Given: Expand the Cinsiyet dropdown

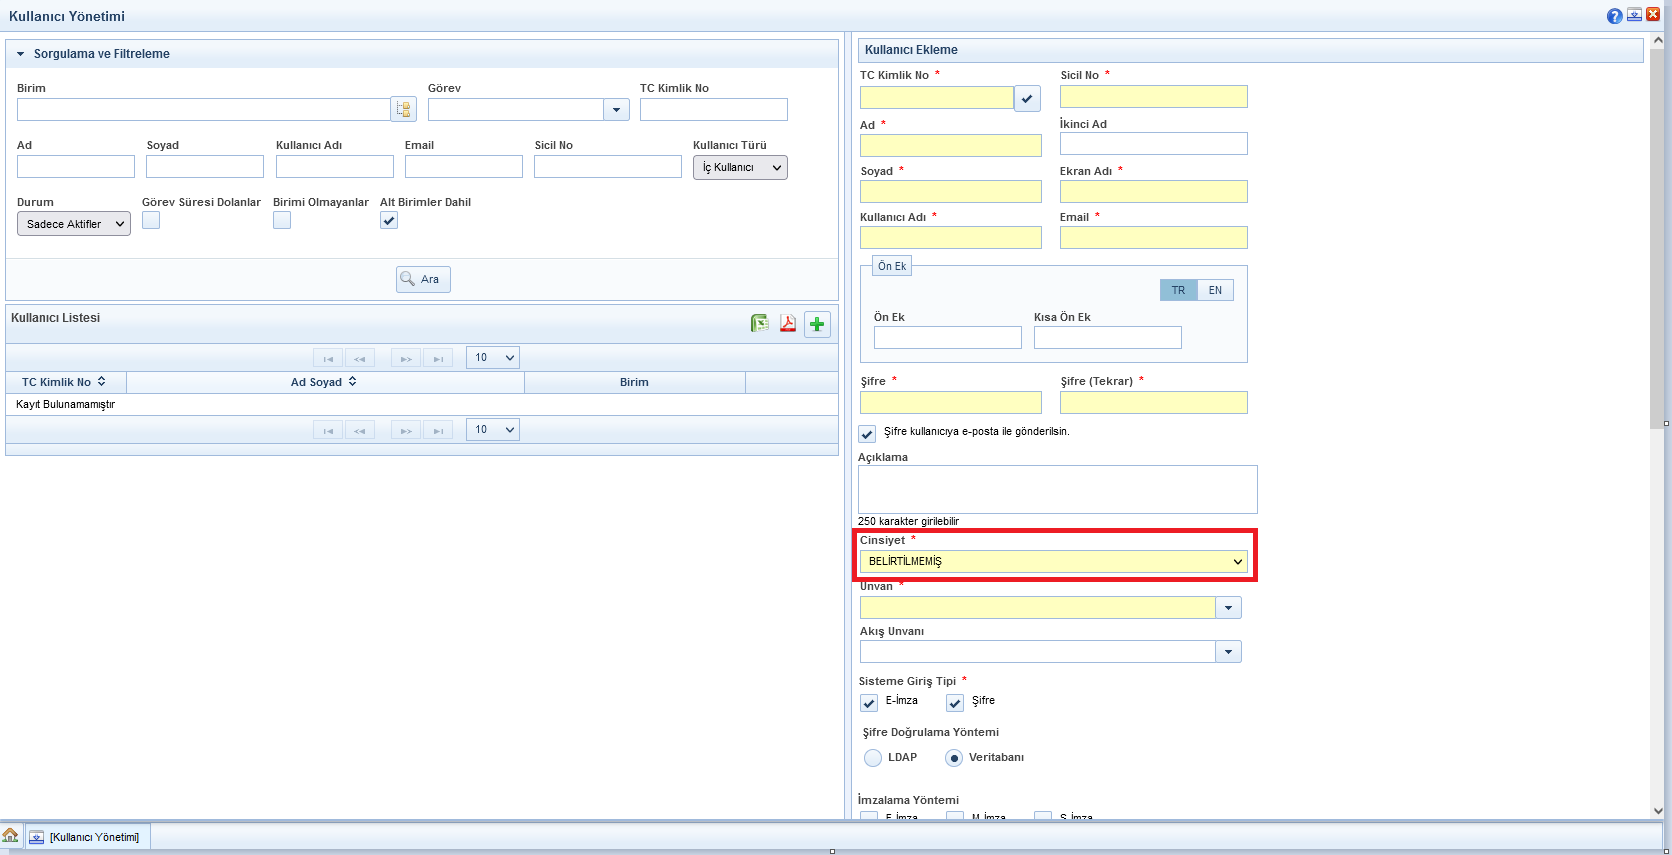Looking at the screenshot, I should point(1053,562).
